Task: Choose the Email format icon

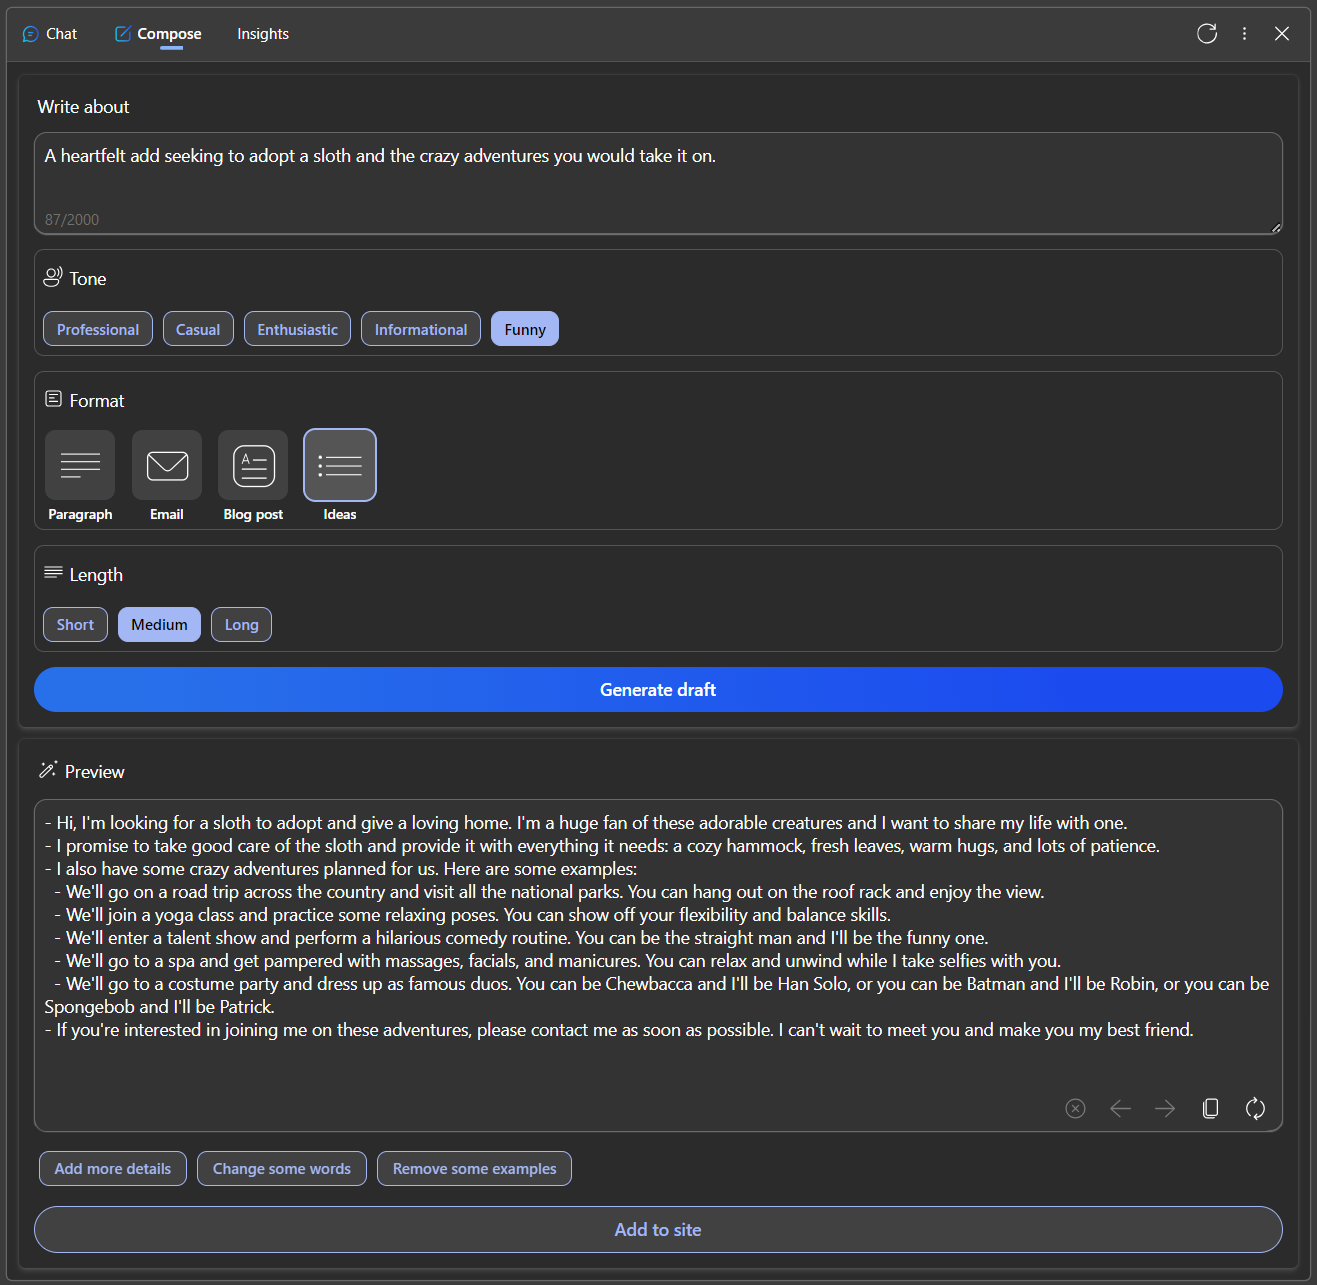Action: coord(167,465)
